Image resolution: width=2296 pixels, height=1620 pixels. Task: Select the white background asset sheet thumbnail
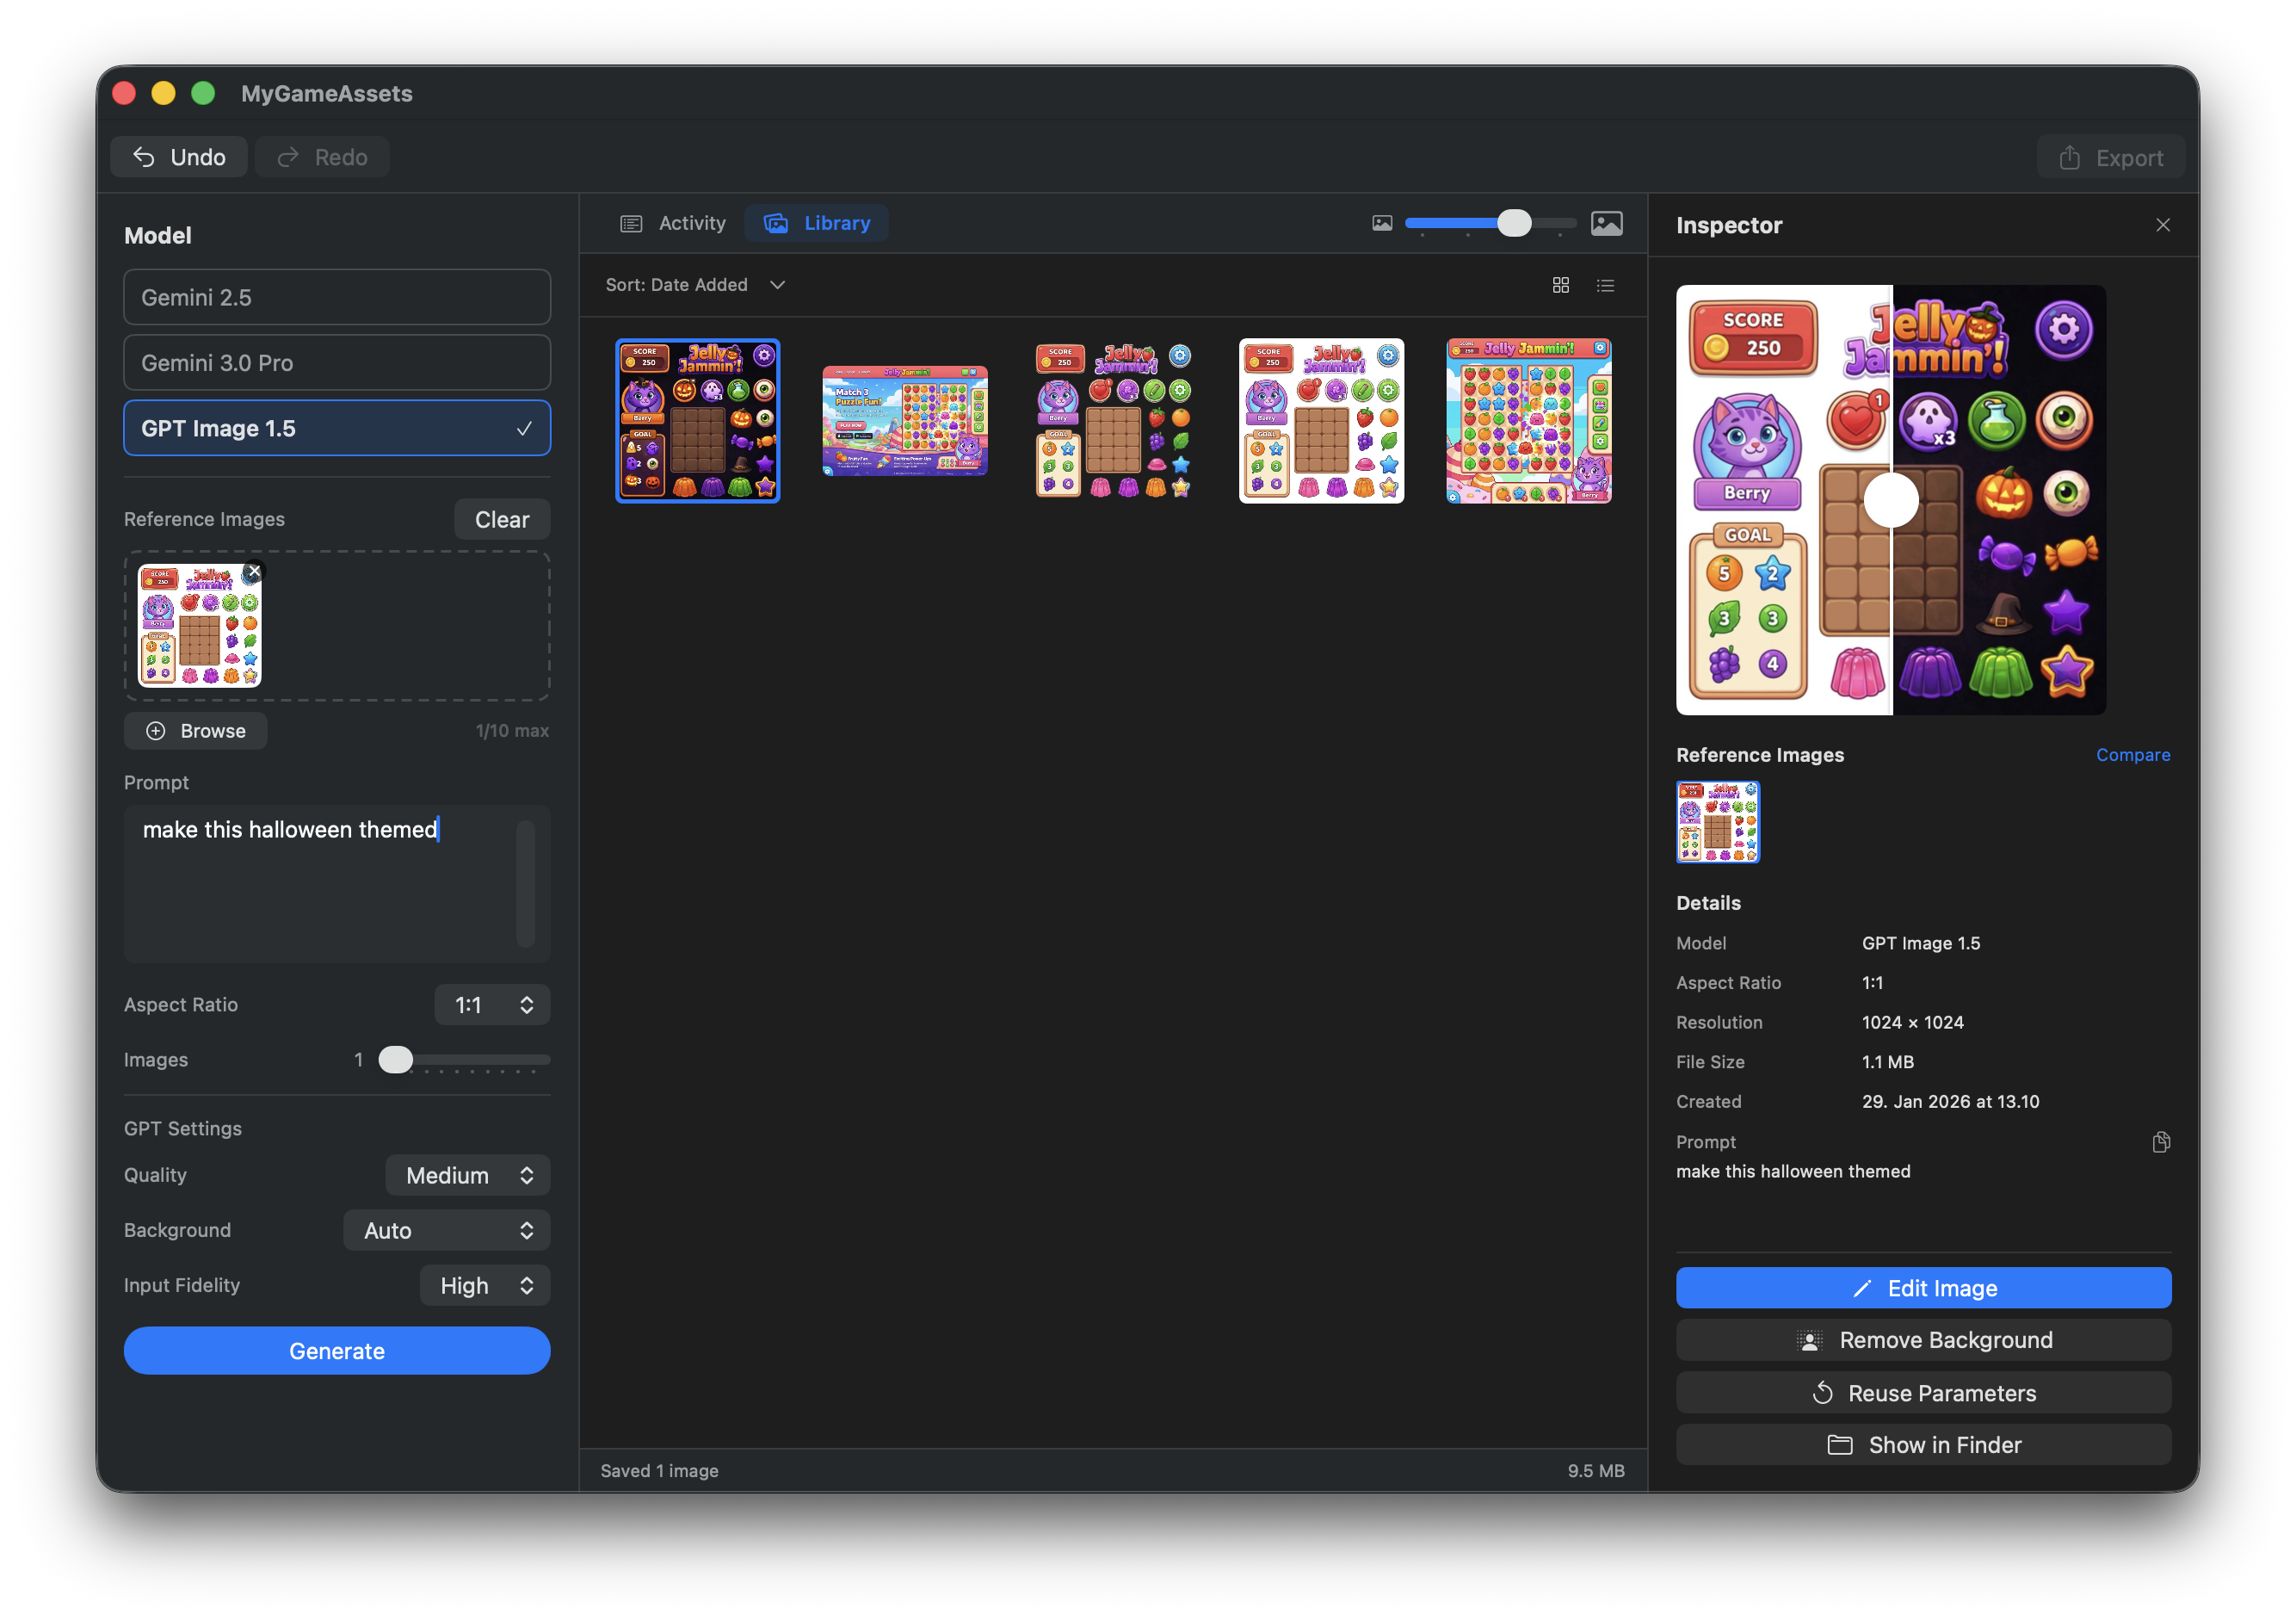pyautogui.click(x=1321, y=421)
